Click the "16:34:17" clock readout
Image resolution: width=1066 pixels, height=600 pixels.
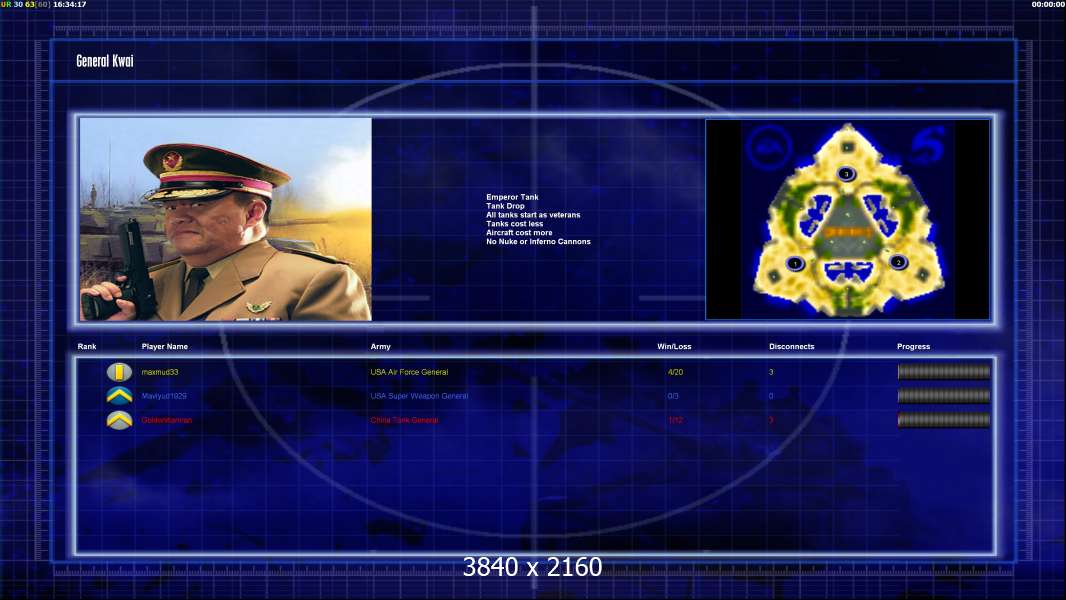tap(69, 4)
